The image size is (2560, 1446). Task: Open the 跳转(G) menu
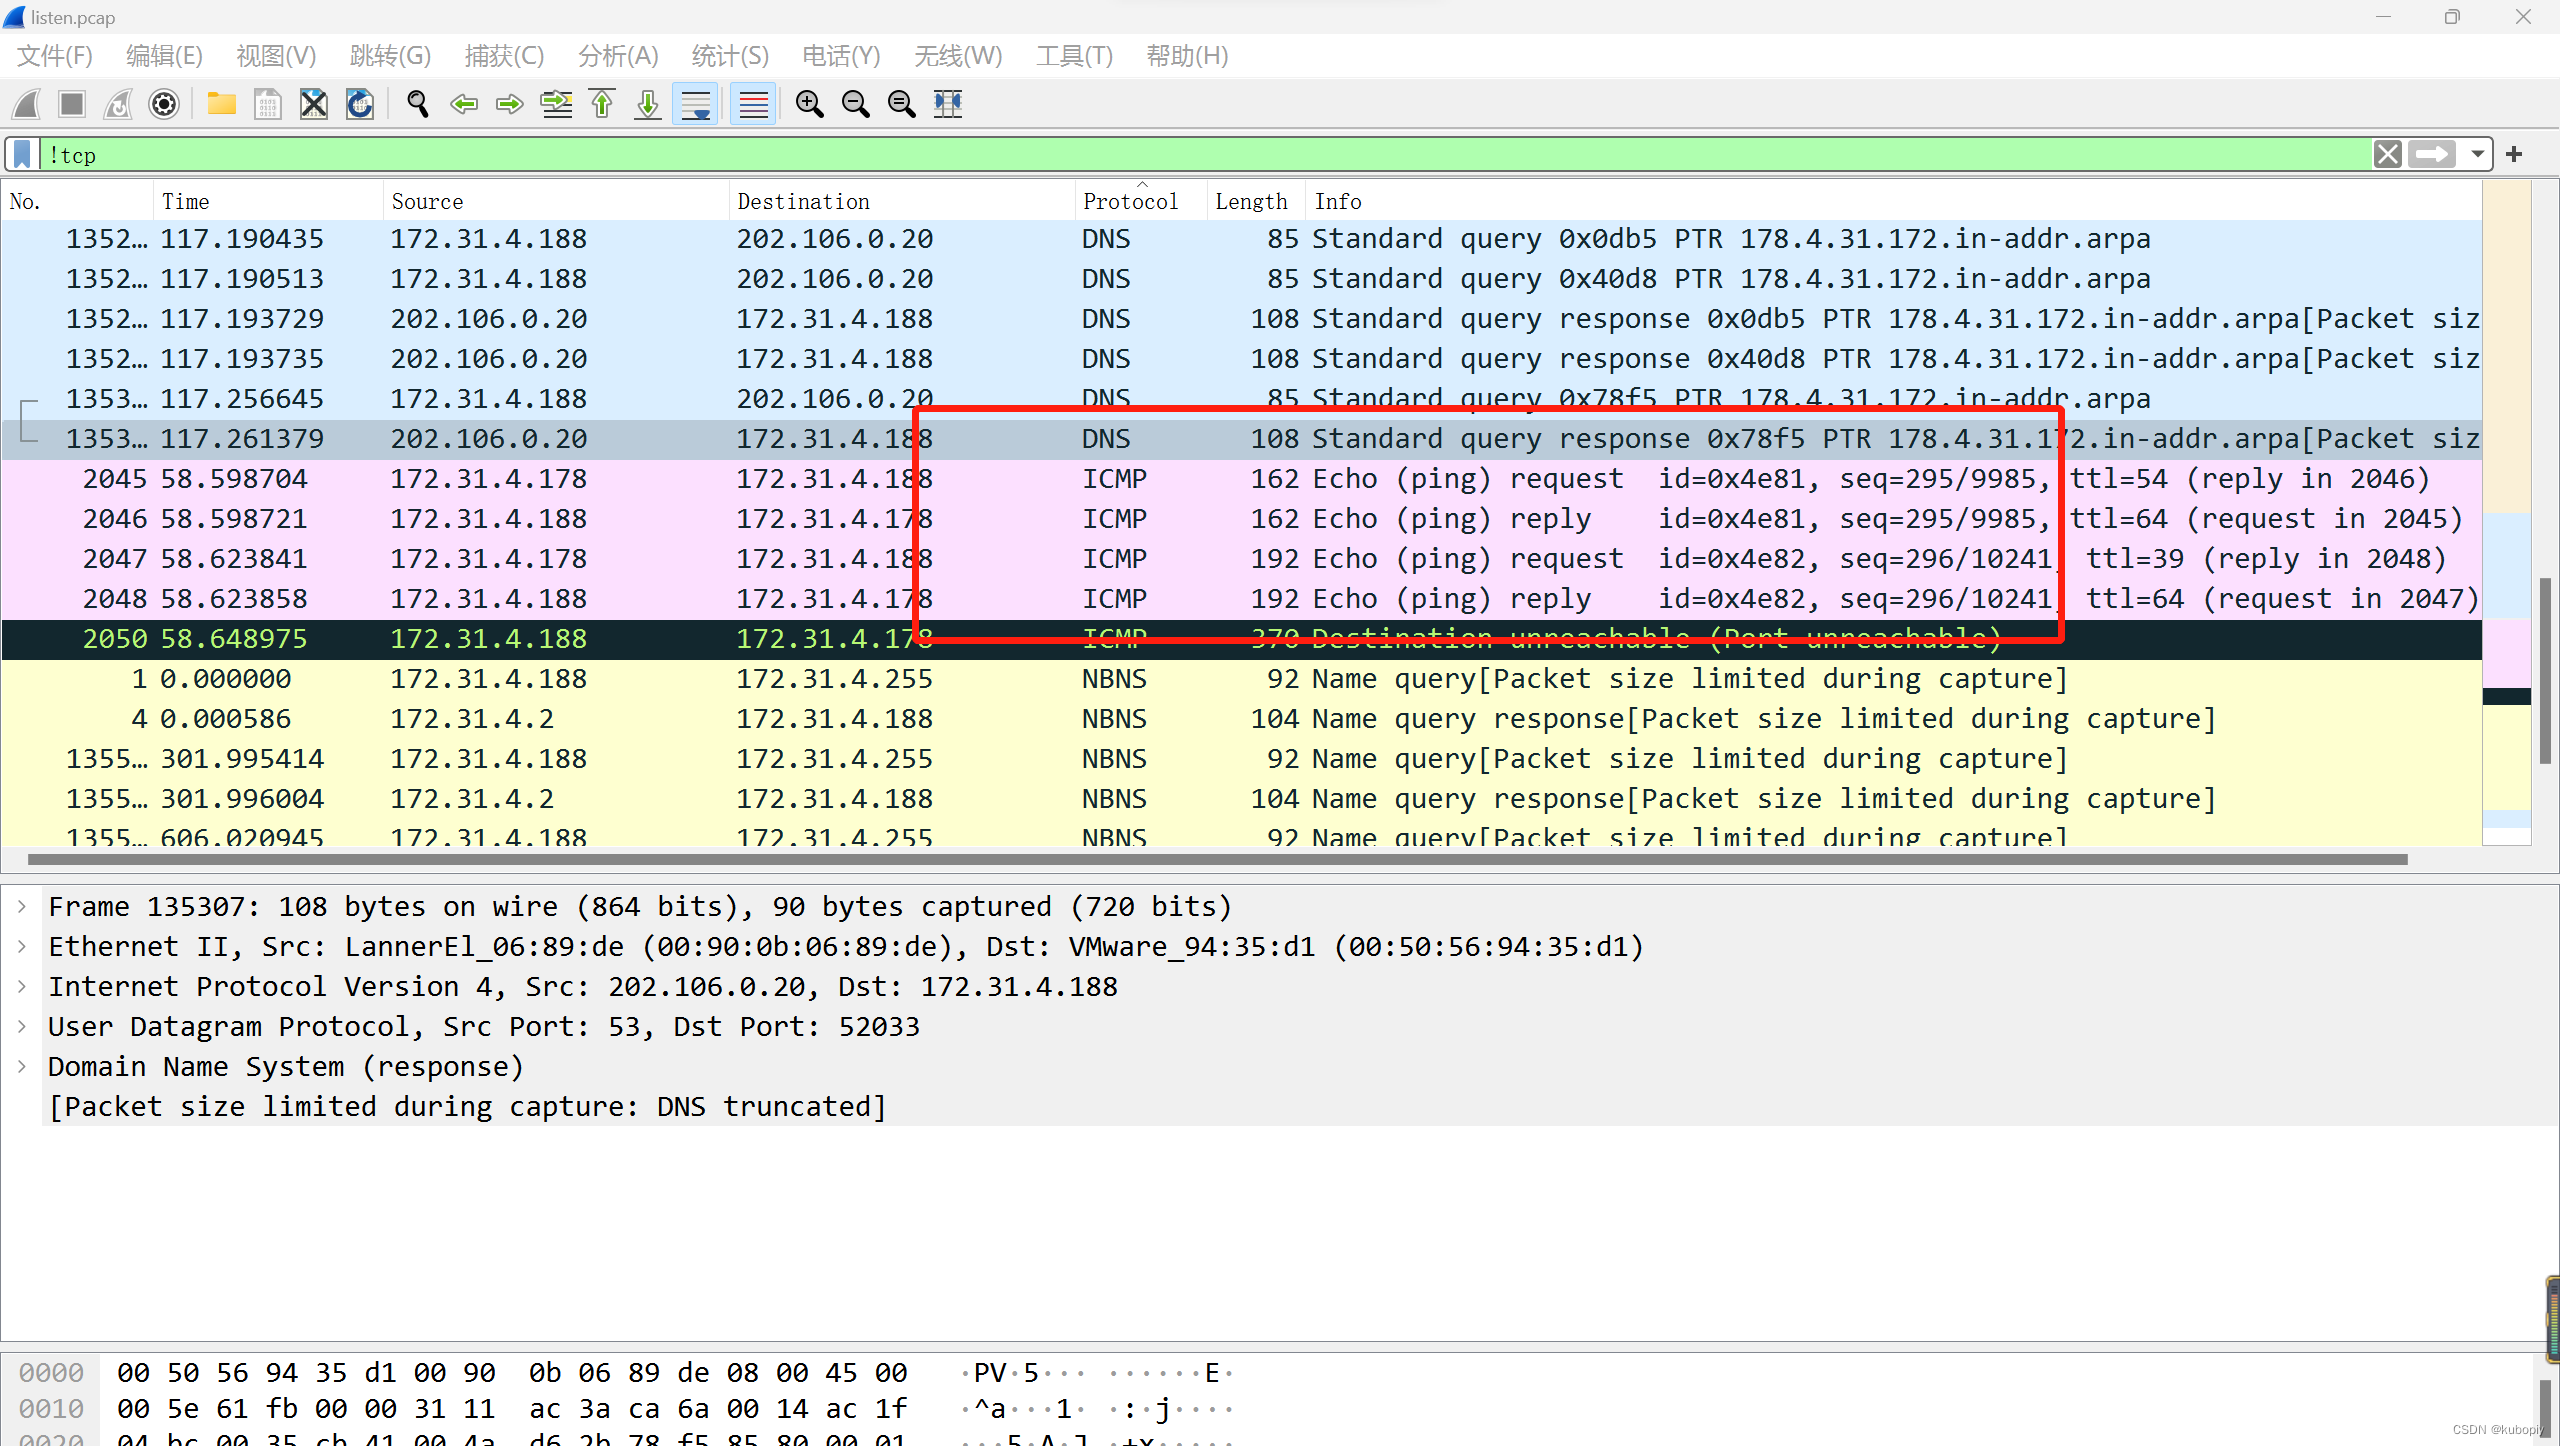click(x=390, y=56)
